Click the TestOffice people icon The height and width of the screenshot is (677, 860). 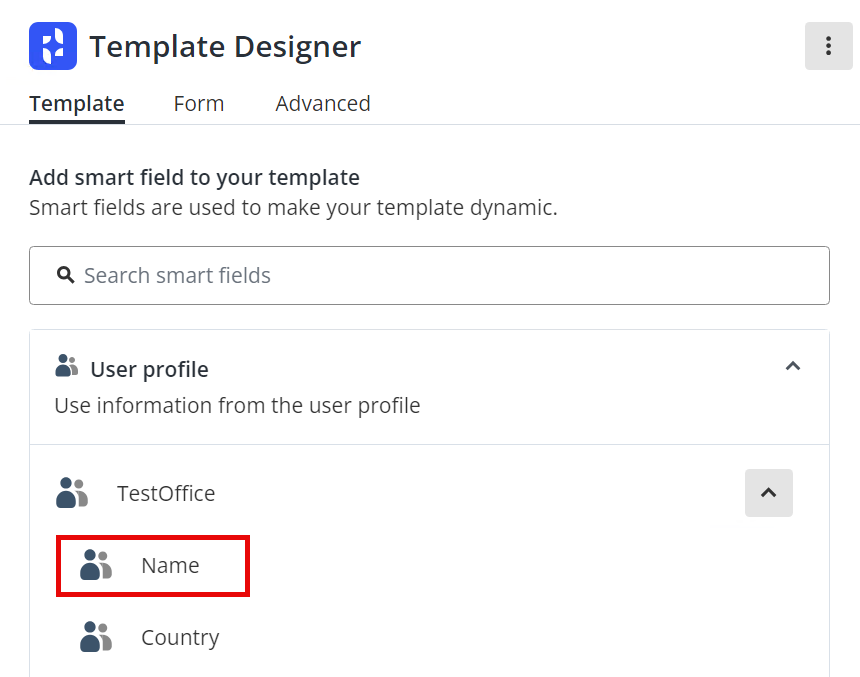point(72,493)
